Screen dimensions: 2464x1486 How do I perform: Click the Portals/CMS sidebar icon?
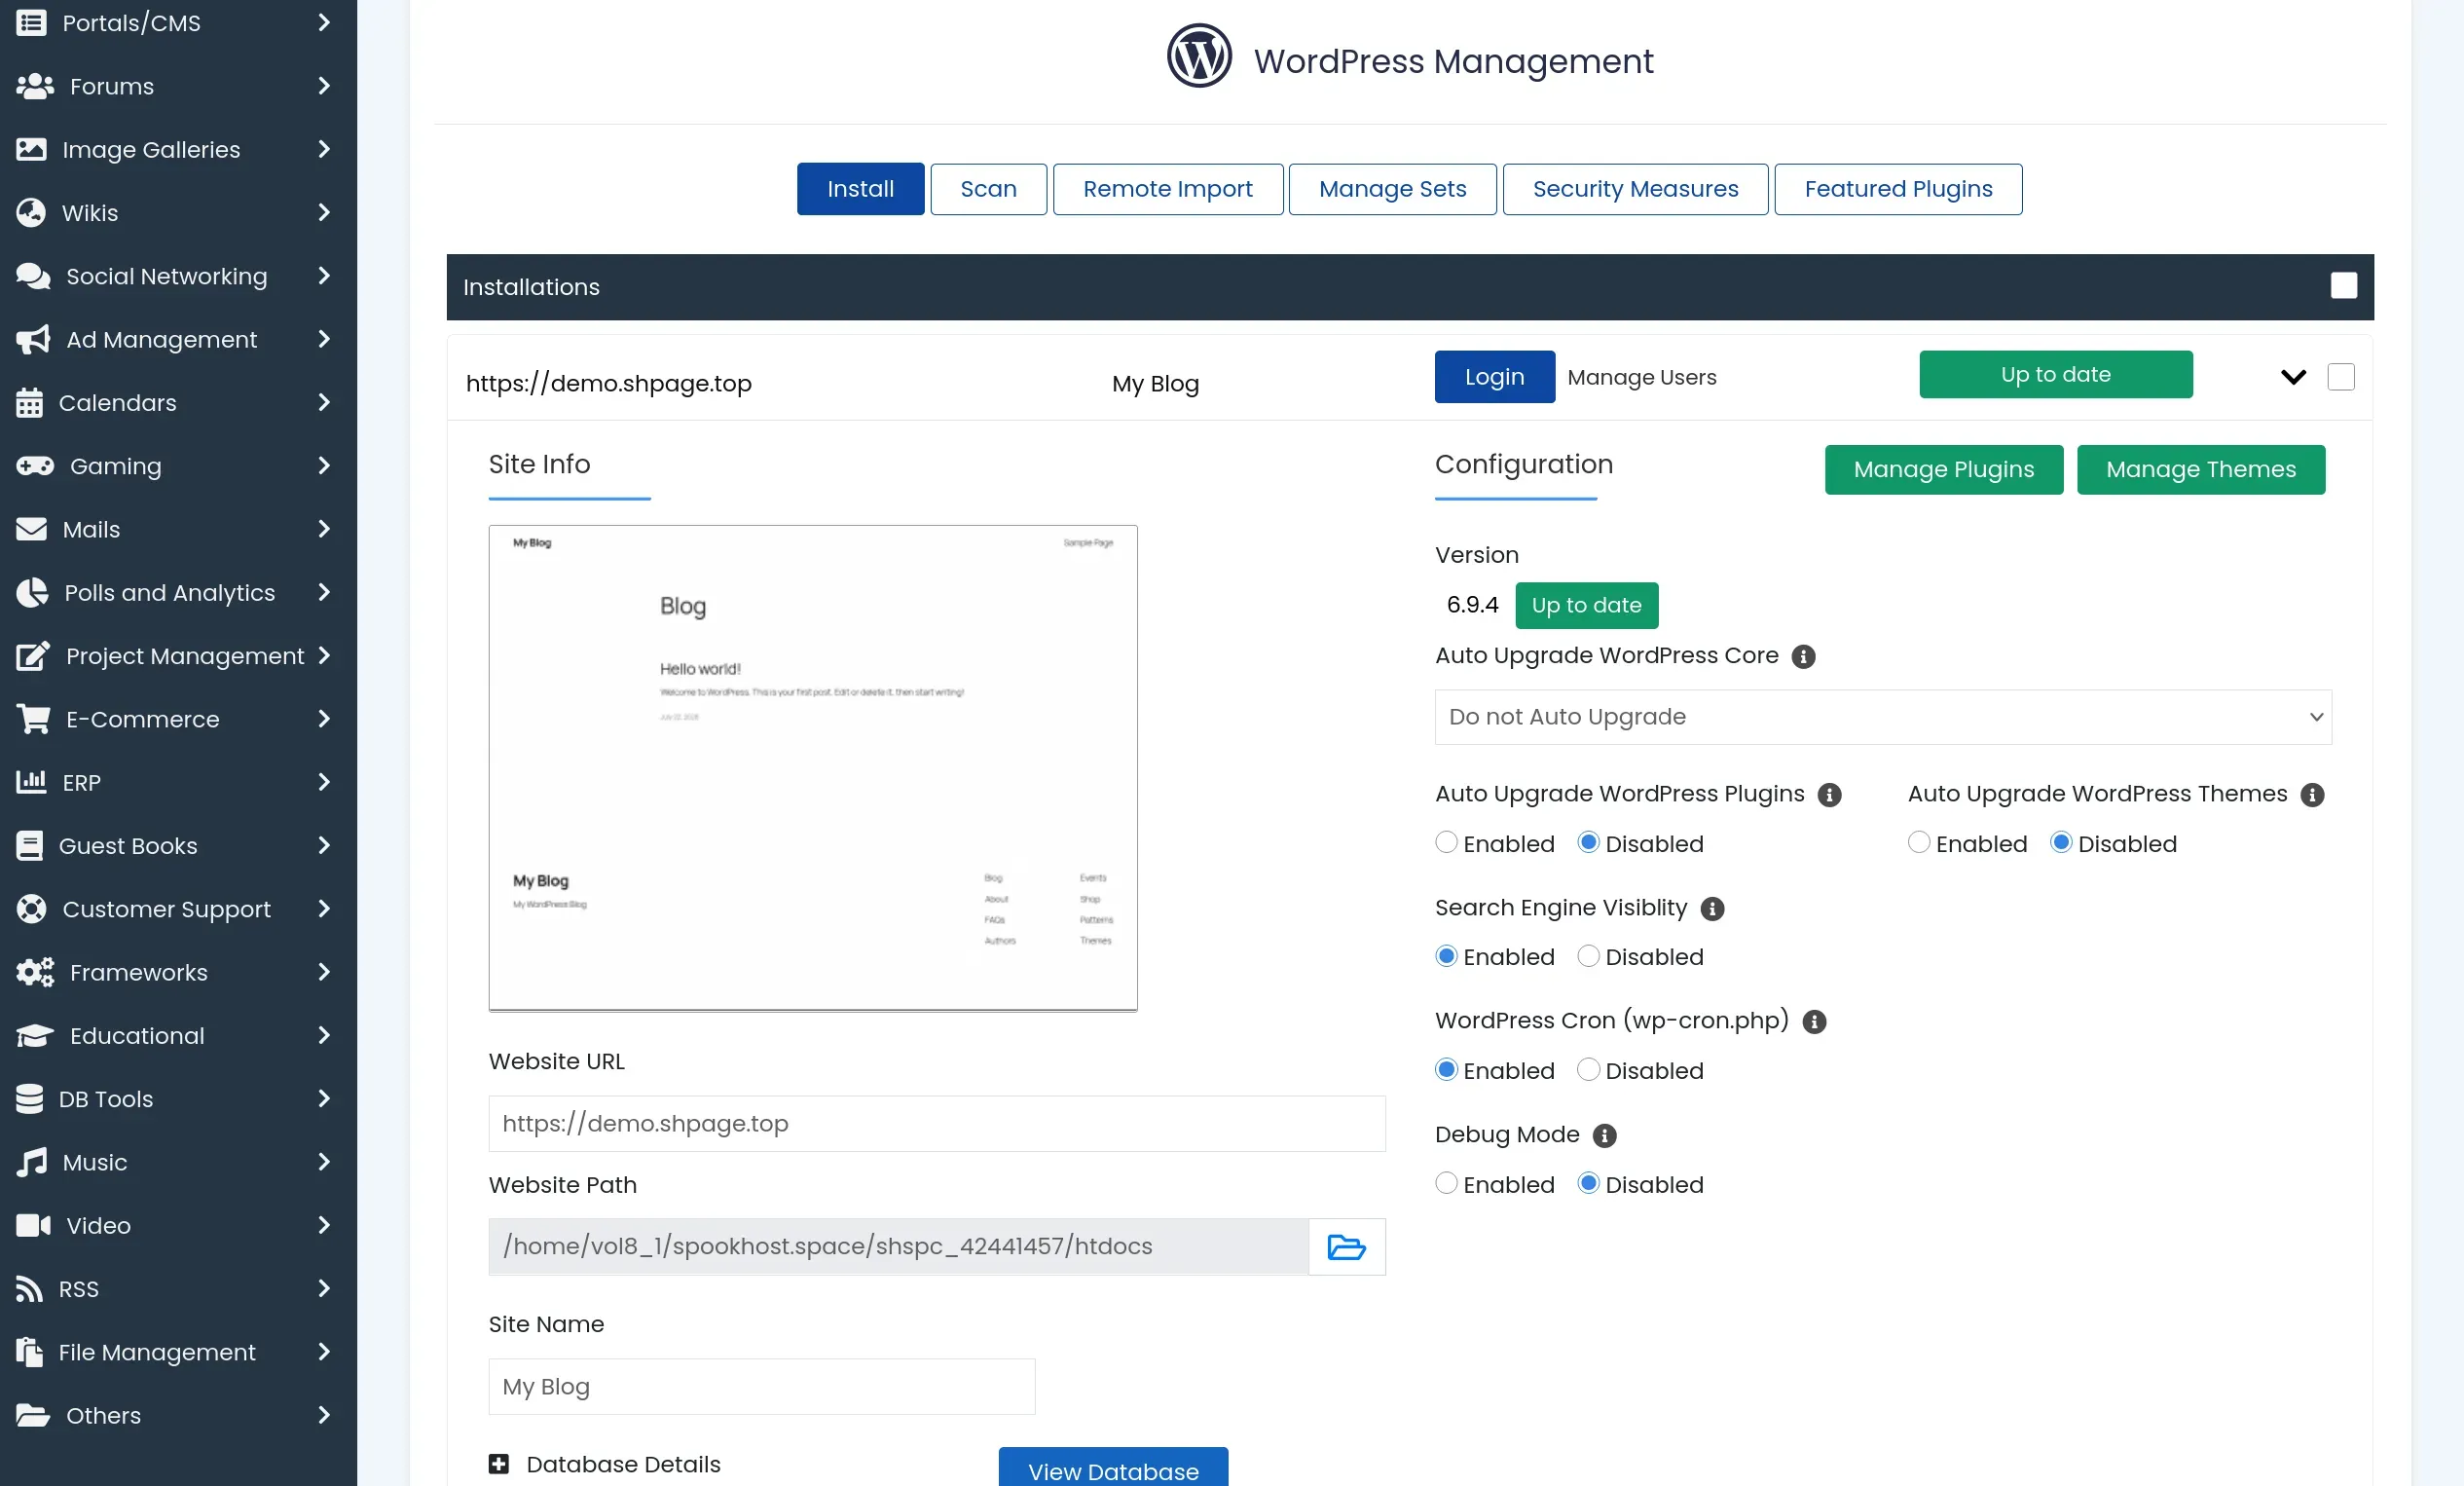[x=31, y=22]
